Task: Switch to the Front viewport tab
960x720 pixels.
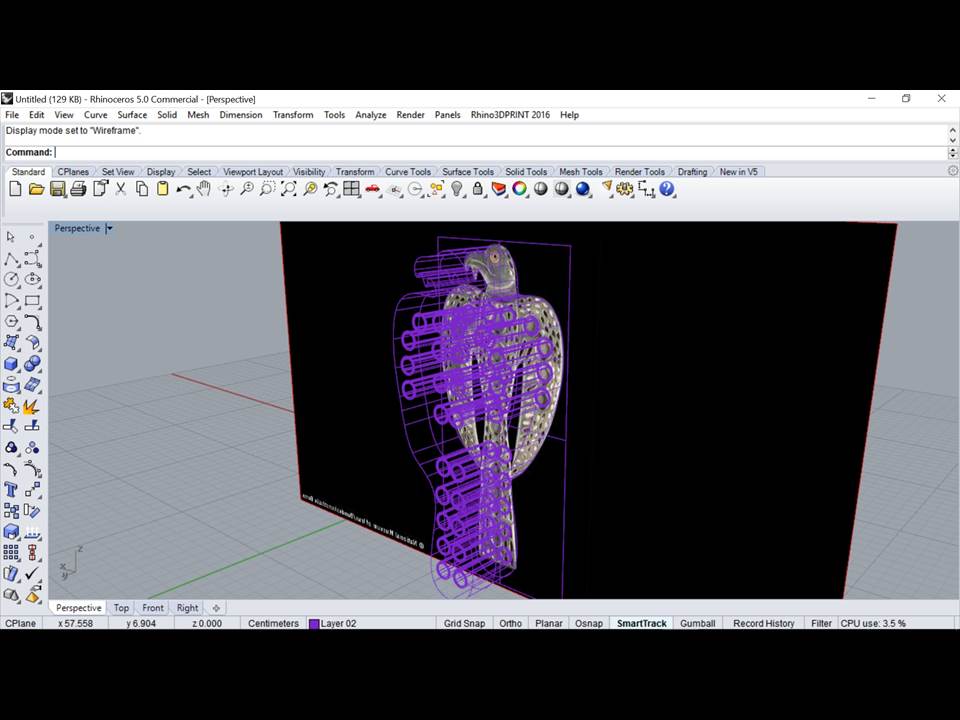Action: tap(153, 608)
